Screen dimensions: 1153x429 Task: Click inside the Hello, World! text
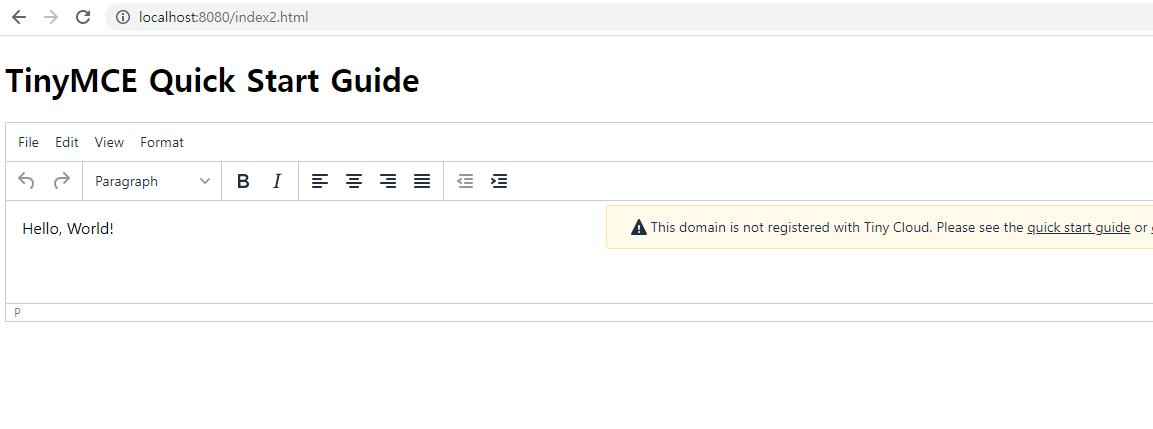coord(68,229)
